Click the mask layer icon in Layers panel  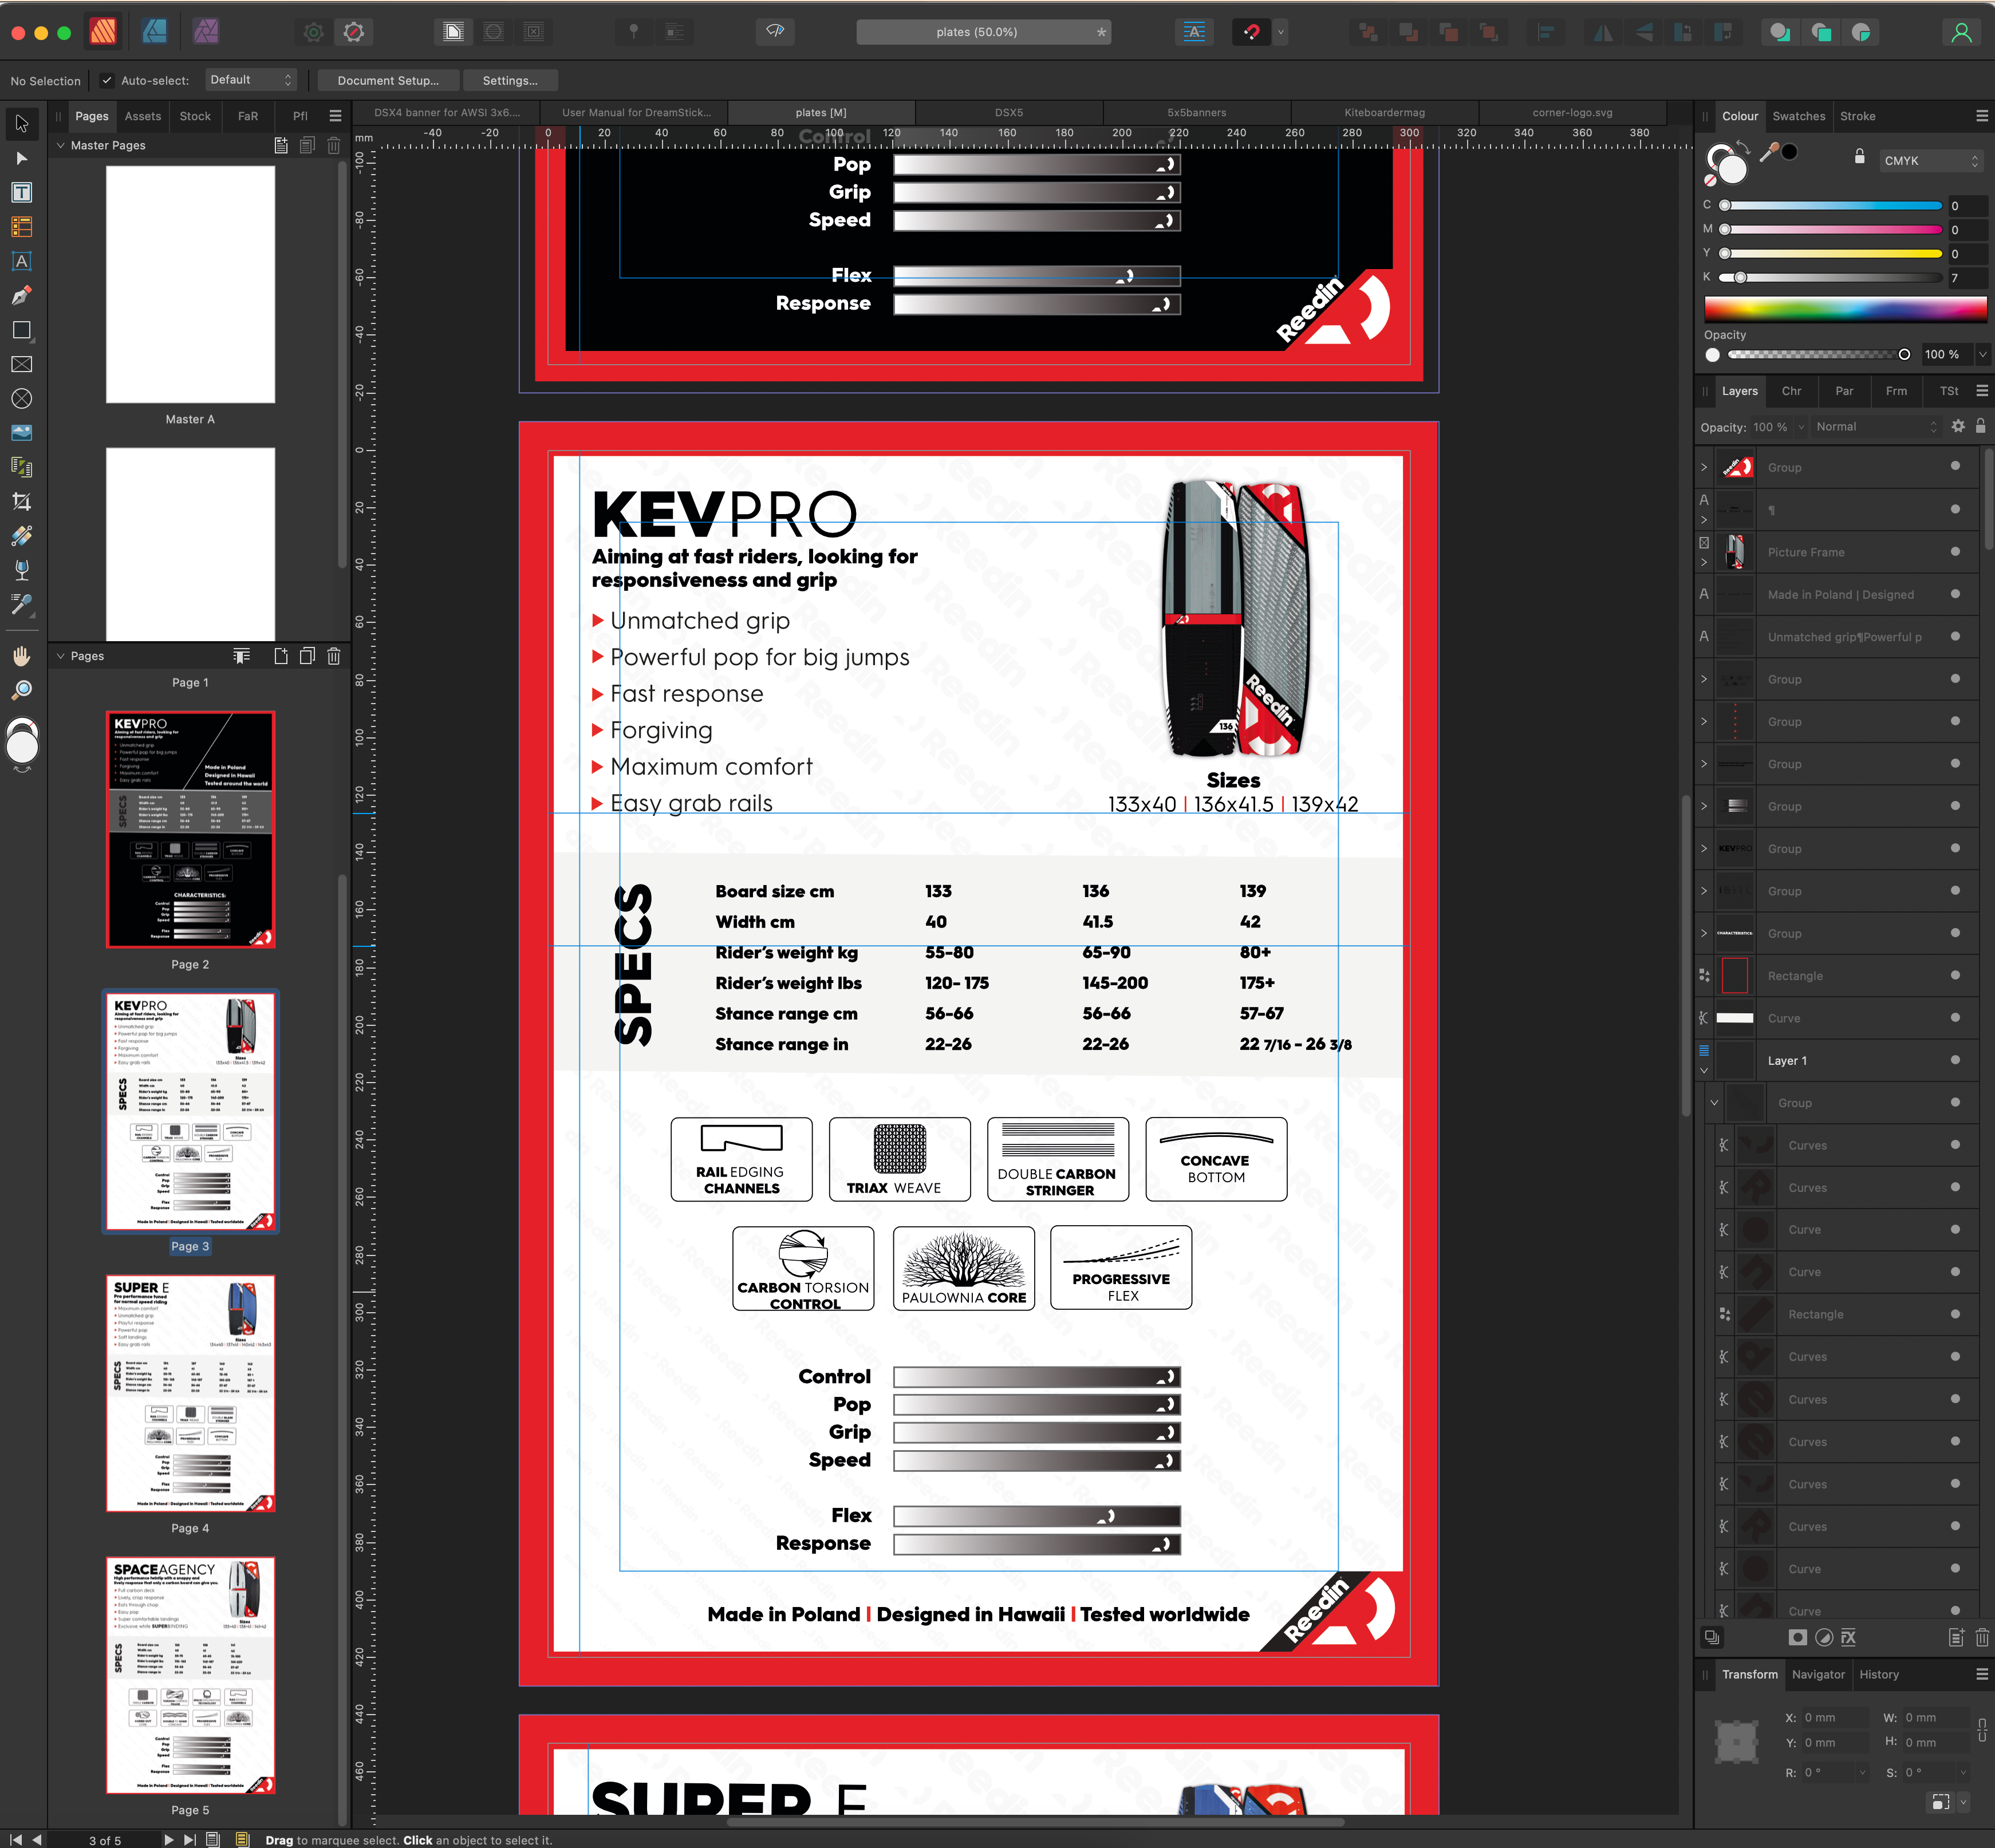point(1797,1637)
